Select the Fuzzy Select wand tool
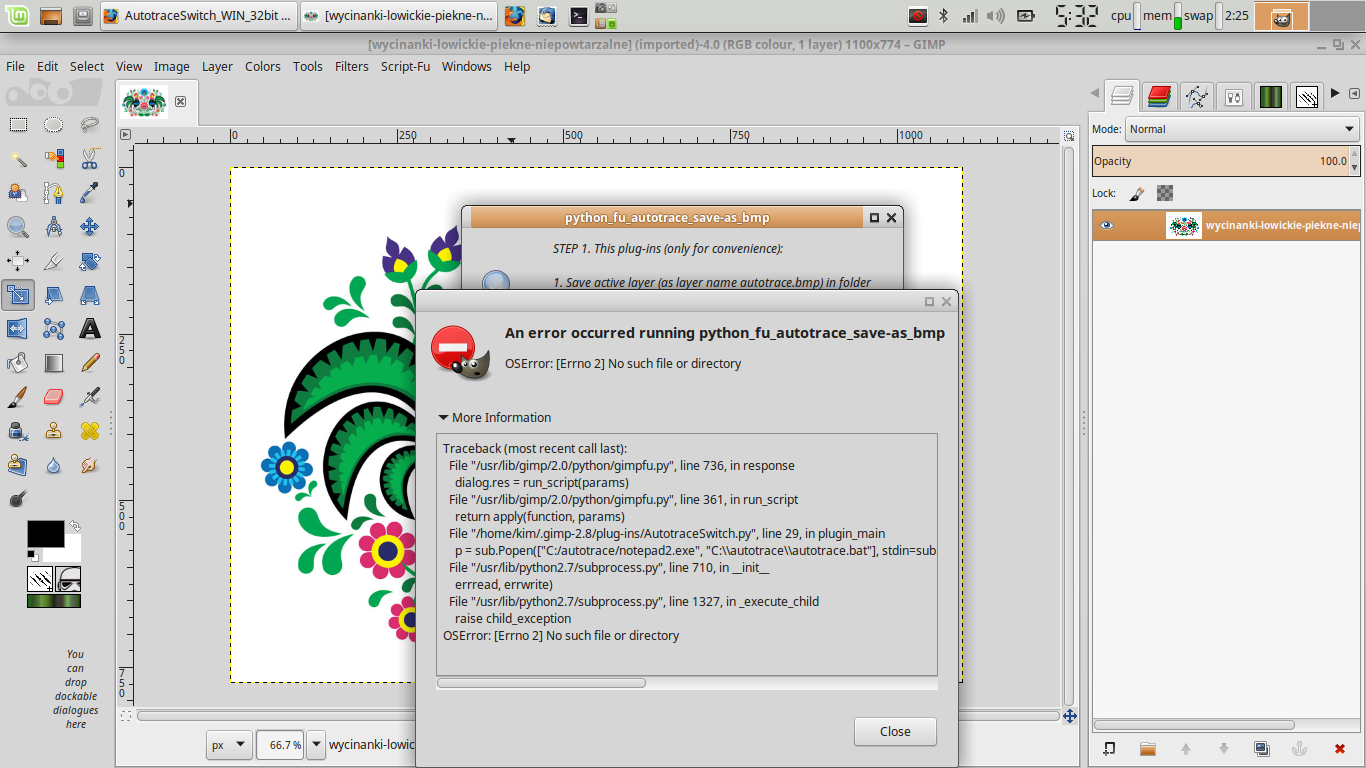This screenshot has width=1366, height=768. pos(18,159)
